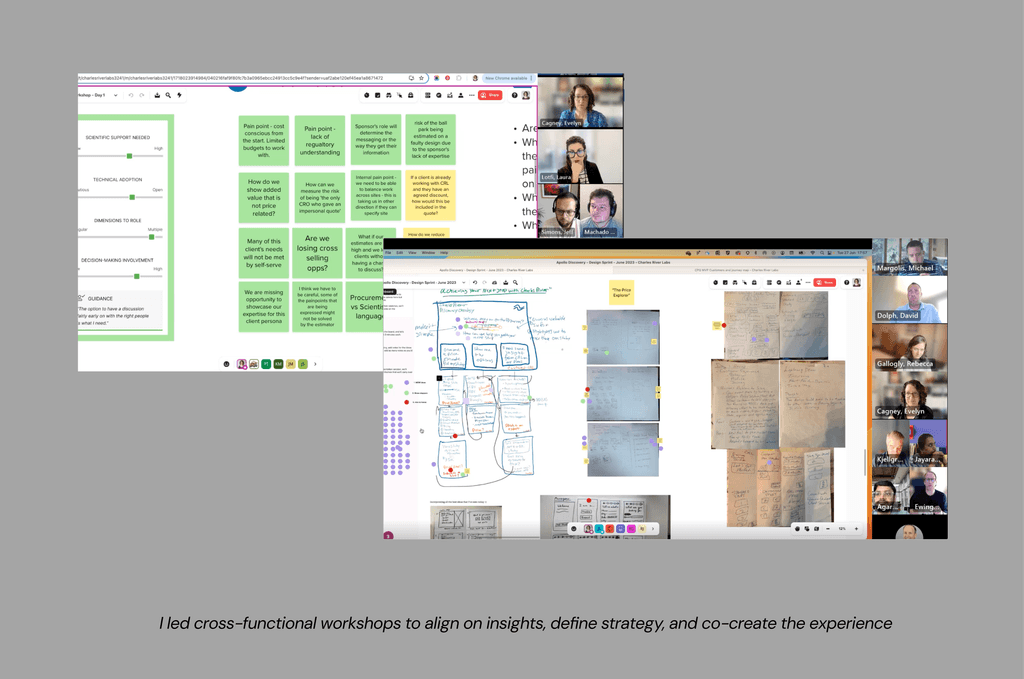Click KM participant avatar in Workshop bottom bar
Screen dimensions: 1024x679
pos(278,364)
